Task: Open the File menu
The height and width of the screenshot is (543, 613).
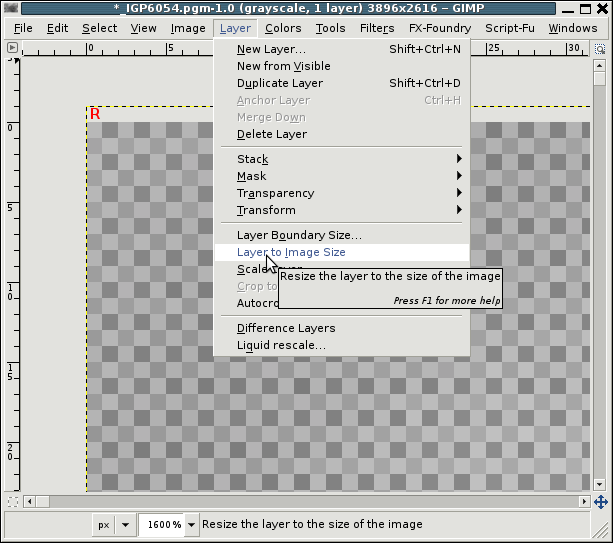Action: (23, 28)
